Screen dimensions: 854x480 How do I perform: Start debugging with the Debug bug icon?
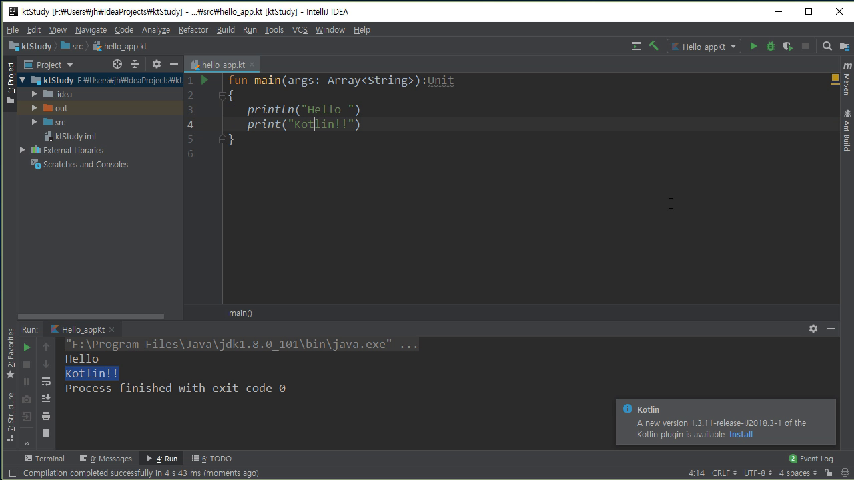click(x=771, y=46)
